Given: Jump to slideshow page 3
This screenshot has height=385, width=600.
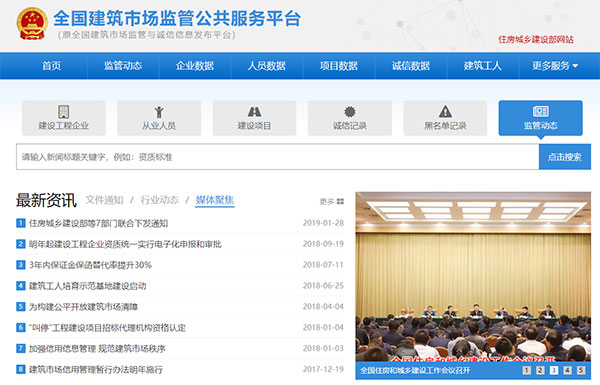Looking at the screenshot, I should point(554,370).
